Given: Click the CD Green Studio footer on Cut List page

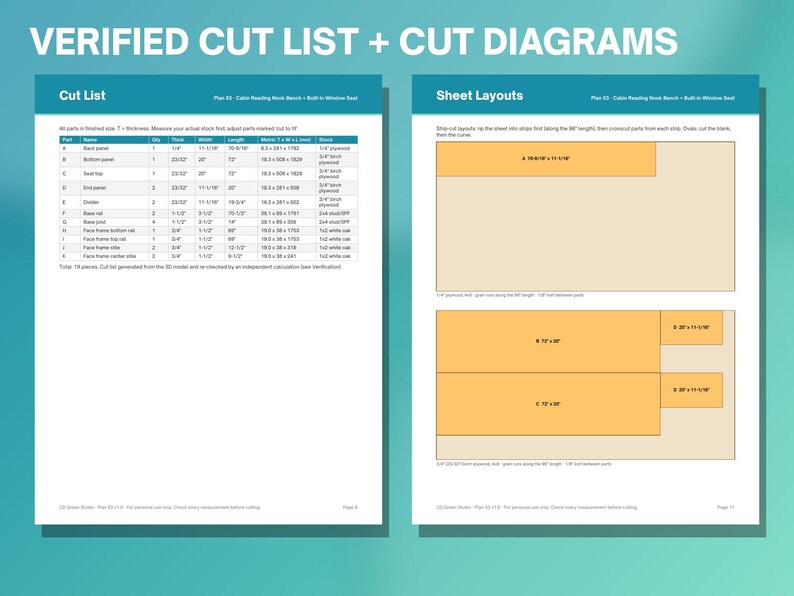Looking at the screenshot, I should [x=160, y=507].
